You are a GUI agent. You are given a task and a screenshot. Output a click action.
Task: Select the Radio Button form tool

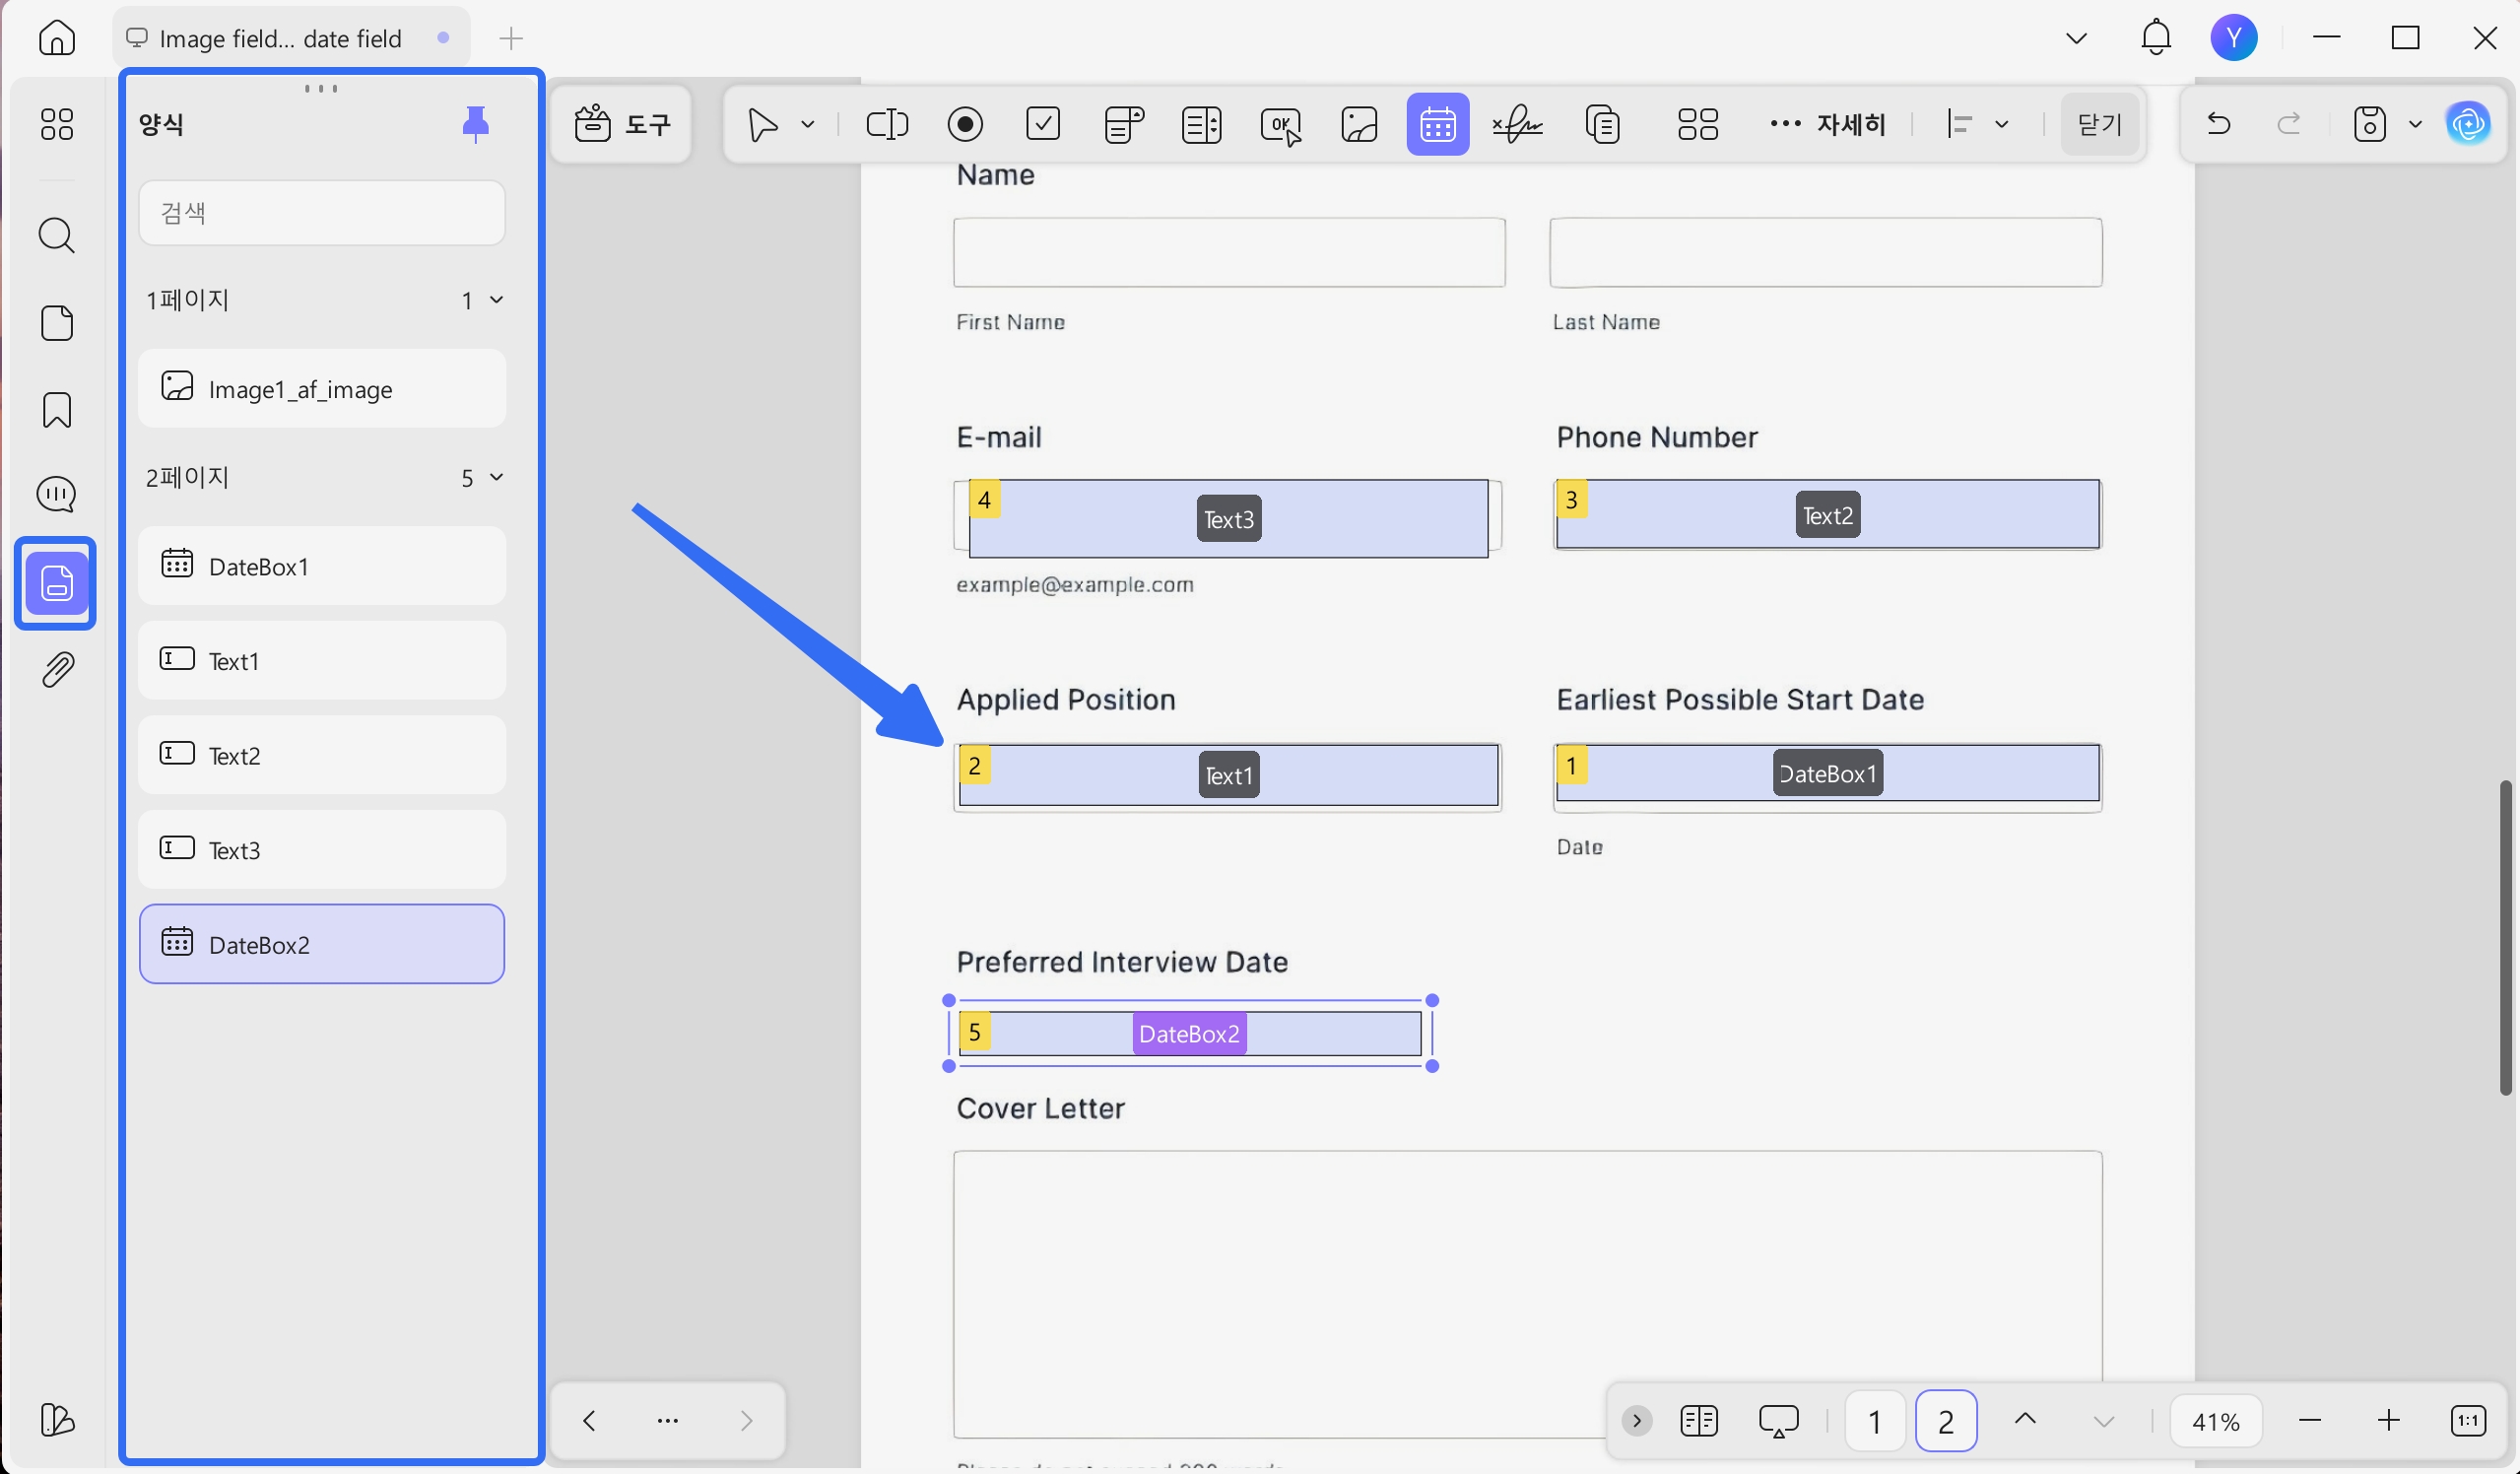point(966,124)
